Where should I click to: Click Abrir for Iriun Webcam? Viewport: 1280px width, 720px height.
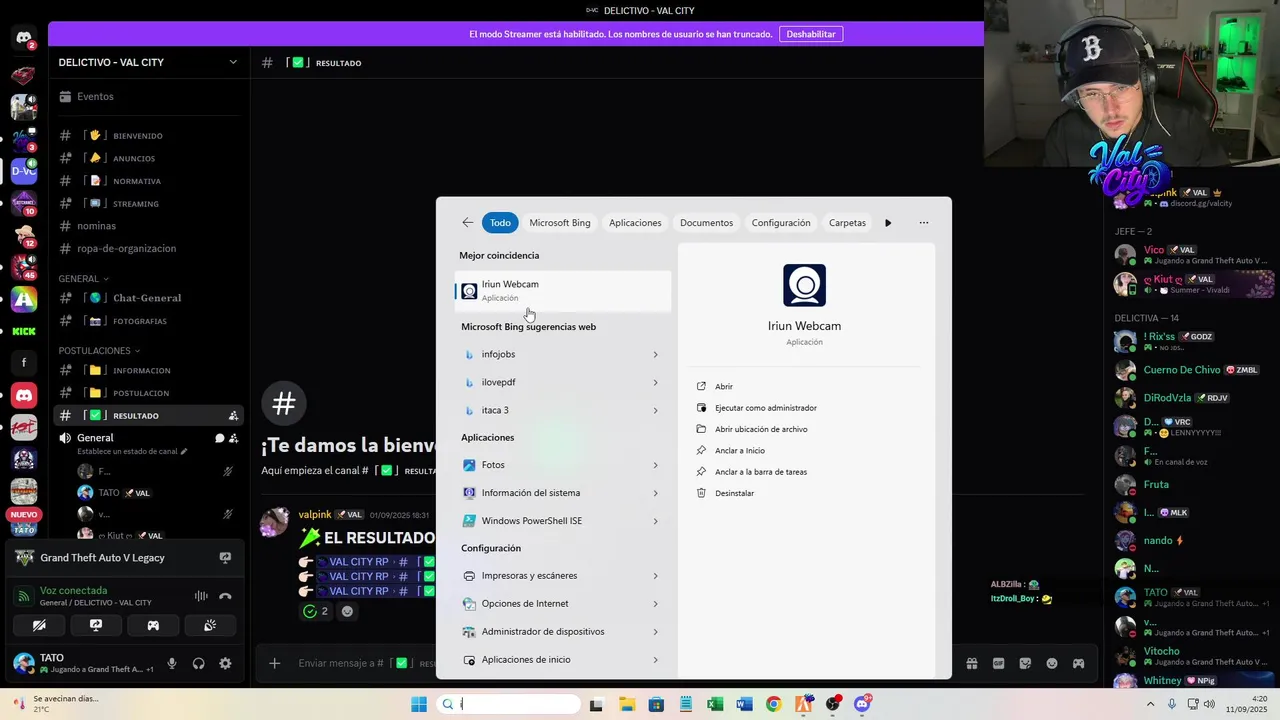[724, 386]
